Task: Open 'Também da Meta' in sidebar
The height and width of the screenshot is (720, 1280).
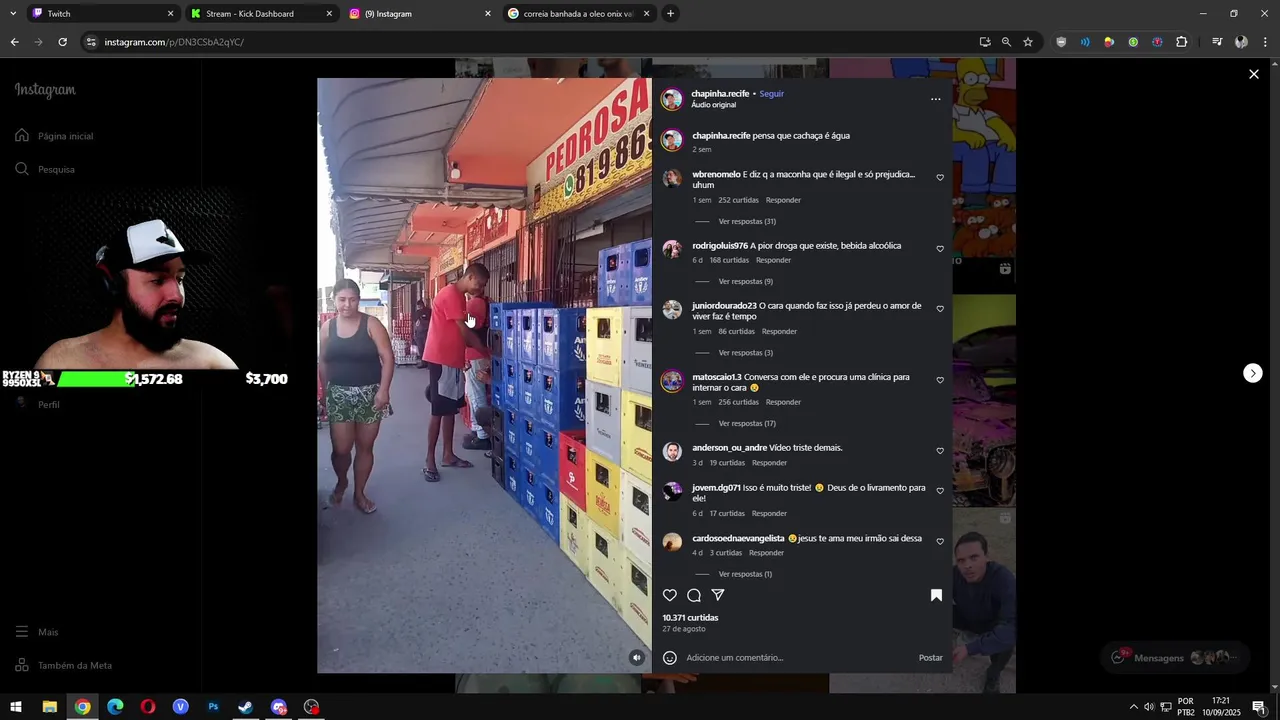Action: [x=63, y=665]
